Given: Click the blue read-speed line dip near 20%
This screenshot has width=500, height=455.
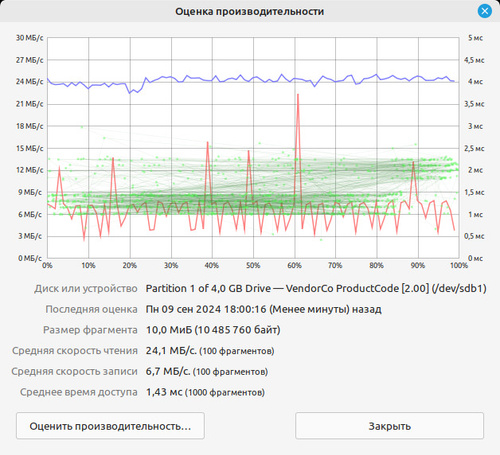Looking at the screenshot, I should coord(130,92).
